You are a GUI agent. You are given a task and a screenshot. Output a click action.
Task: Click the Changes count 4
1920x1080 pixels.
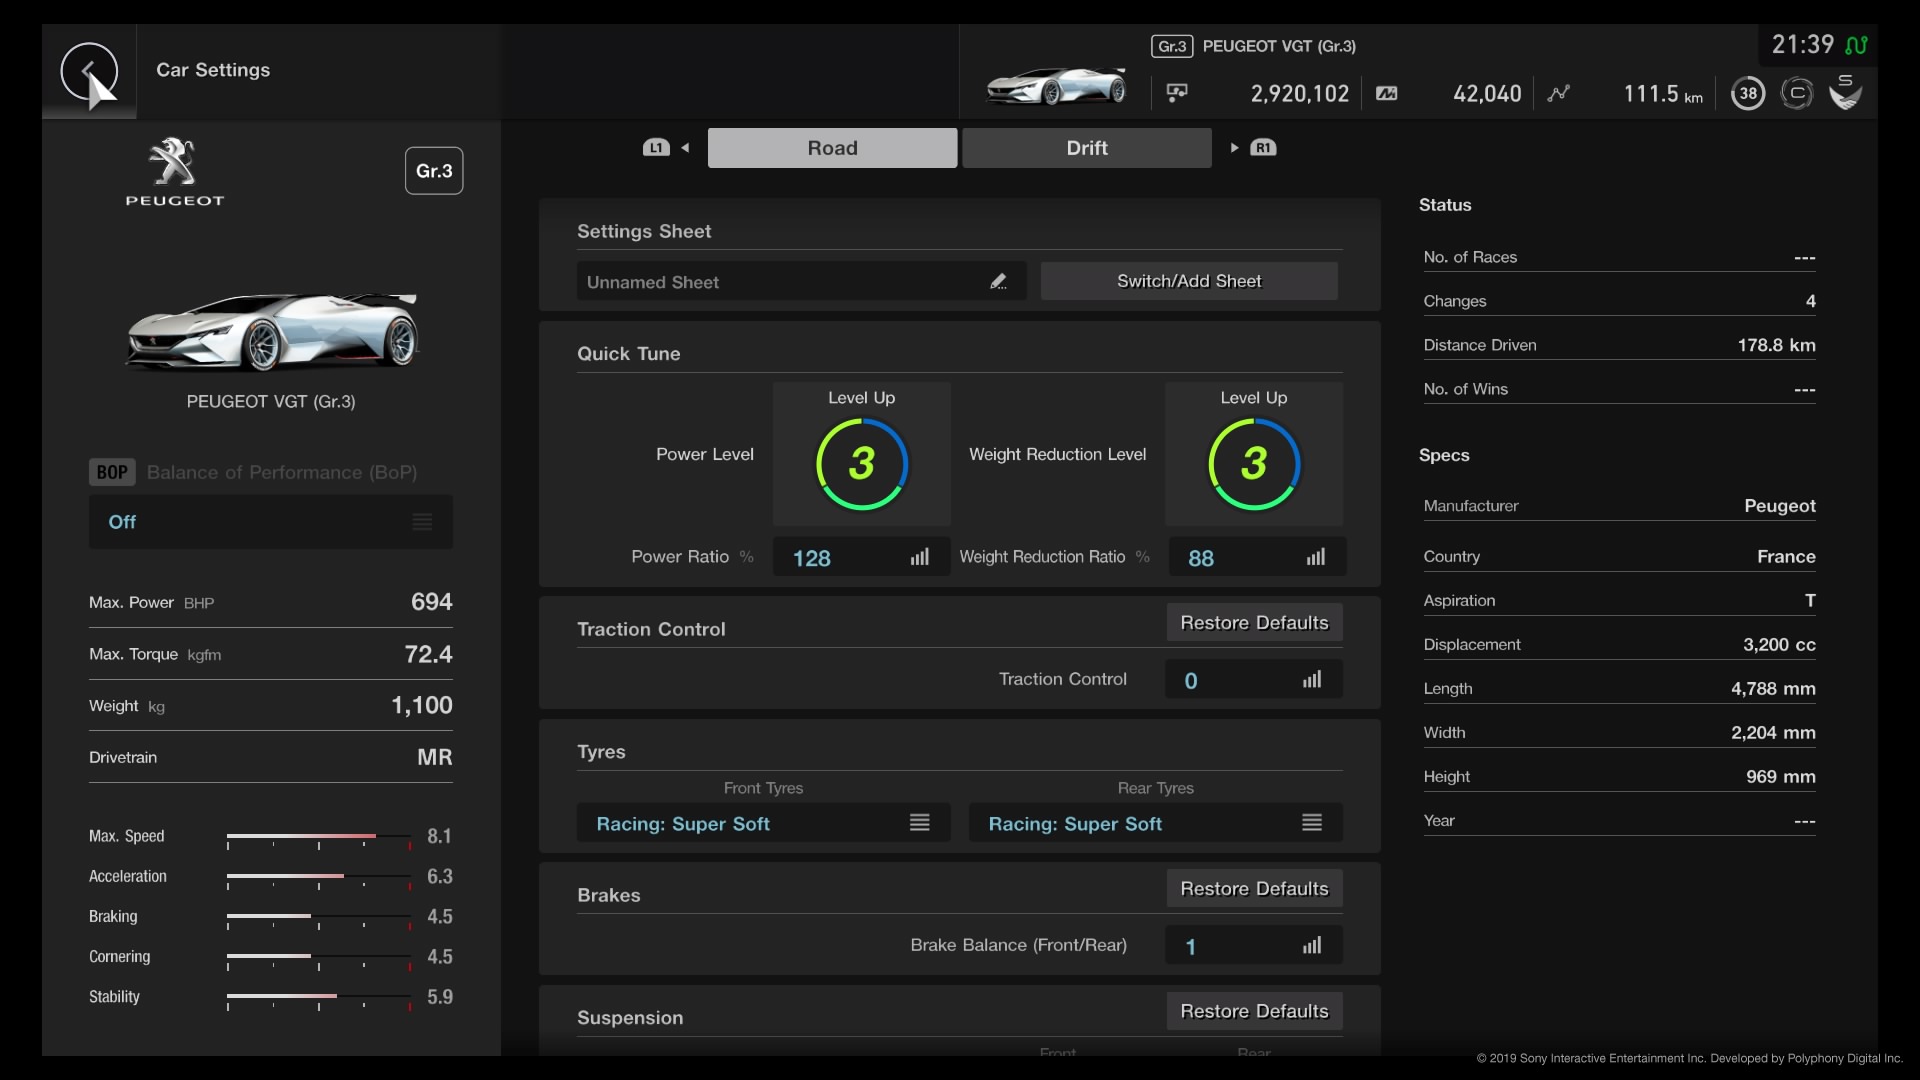point(1810,301)
